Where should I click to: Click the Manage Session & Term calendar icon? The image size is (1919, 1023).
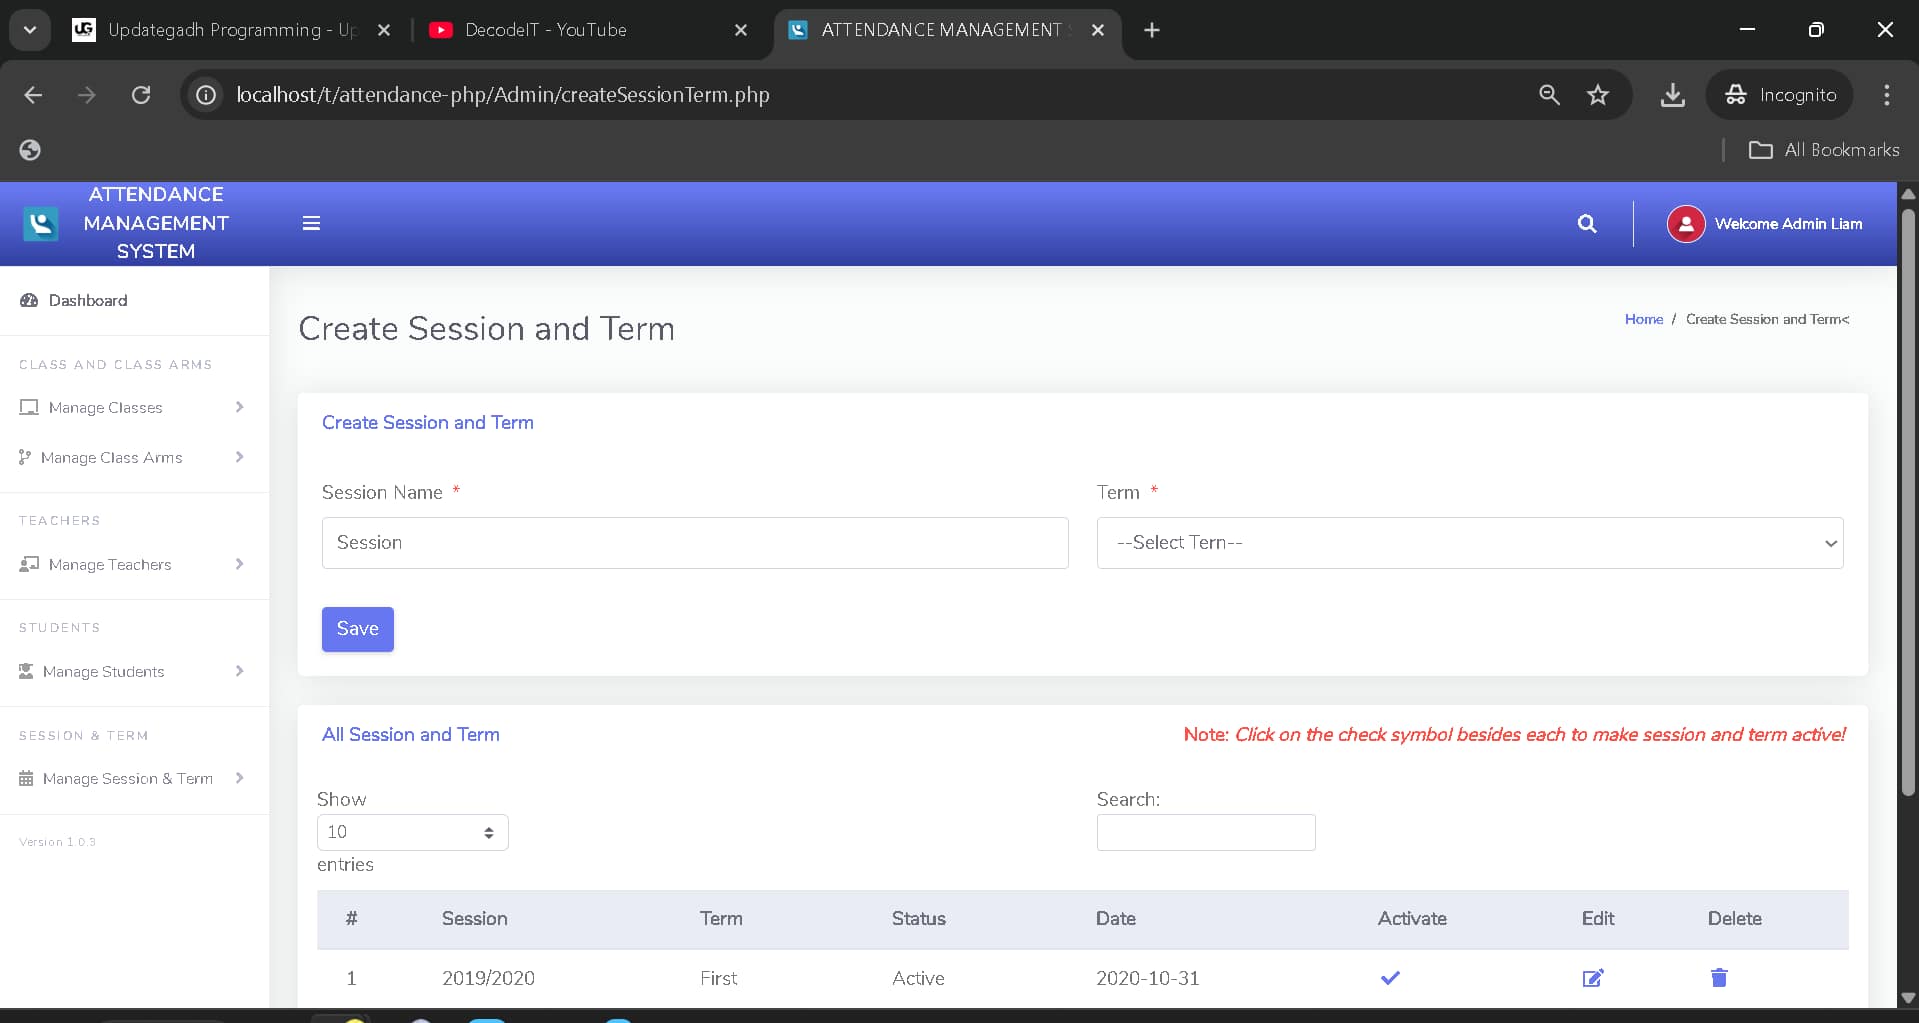pos(27,778)
